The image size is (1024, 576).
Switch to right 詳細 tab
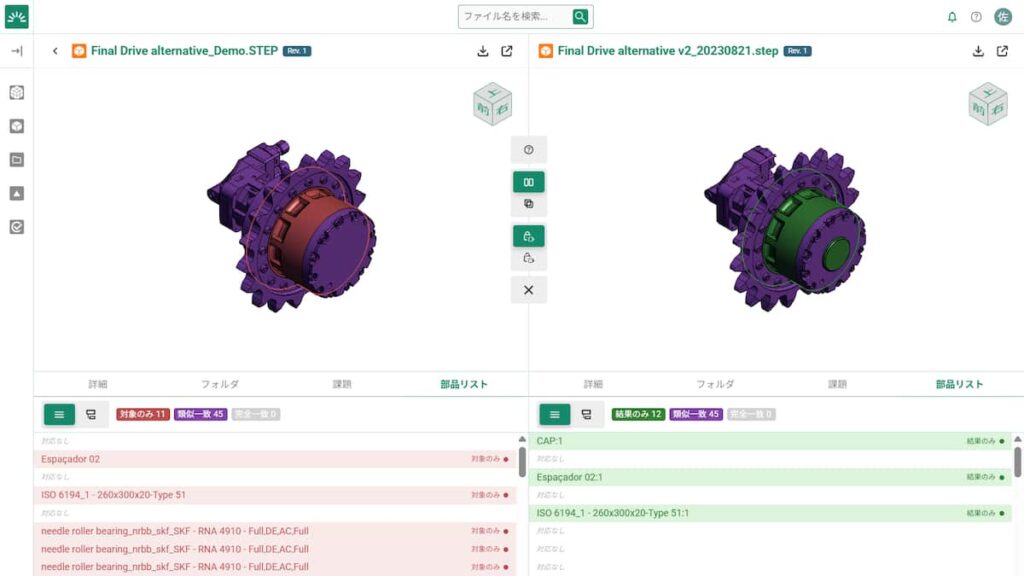coord(593,384)
